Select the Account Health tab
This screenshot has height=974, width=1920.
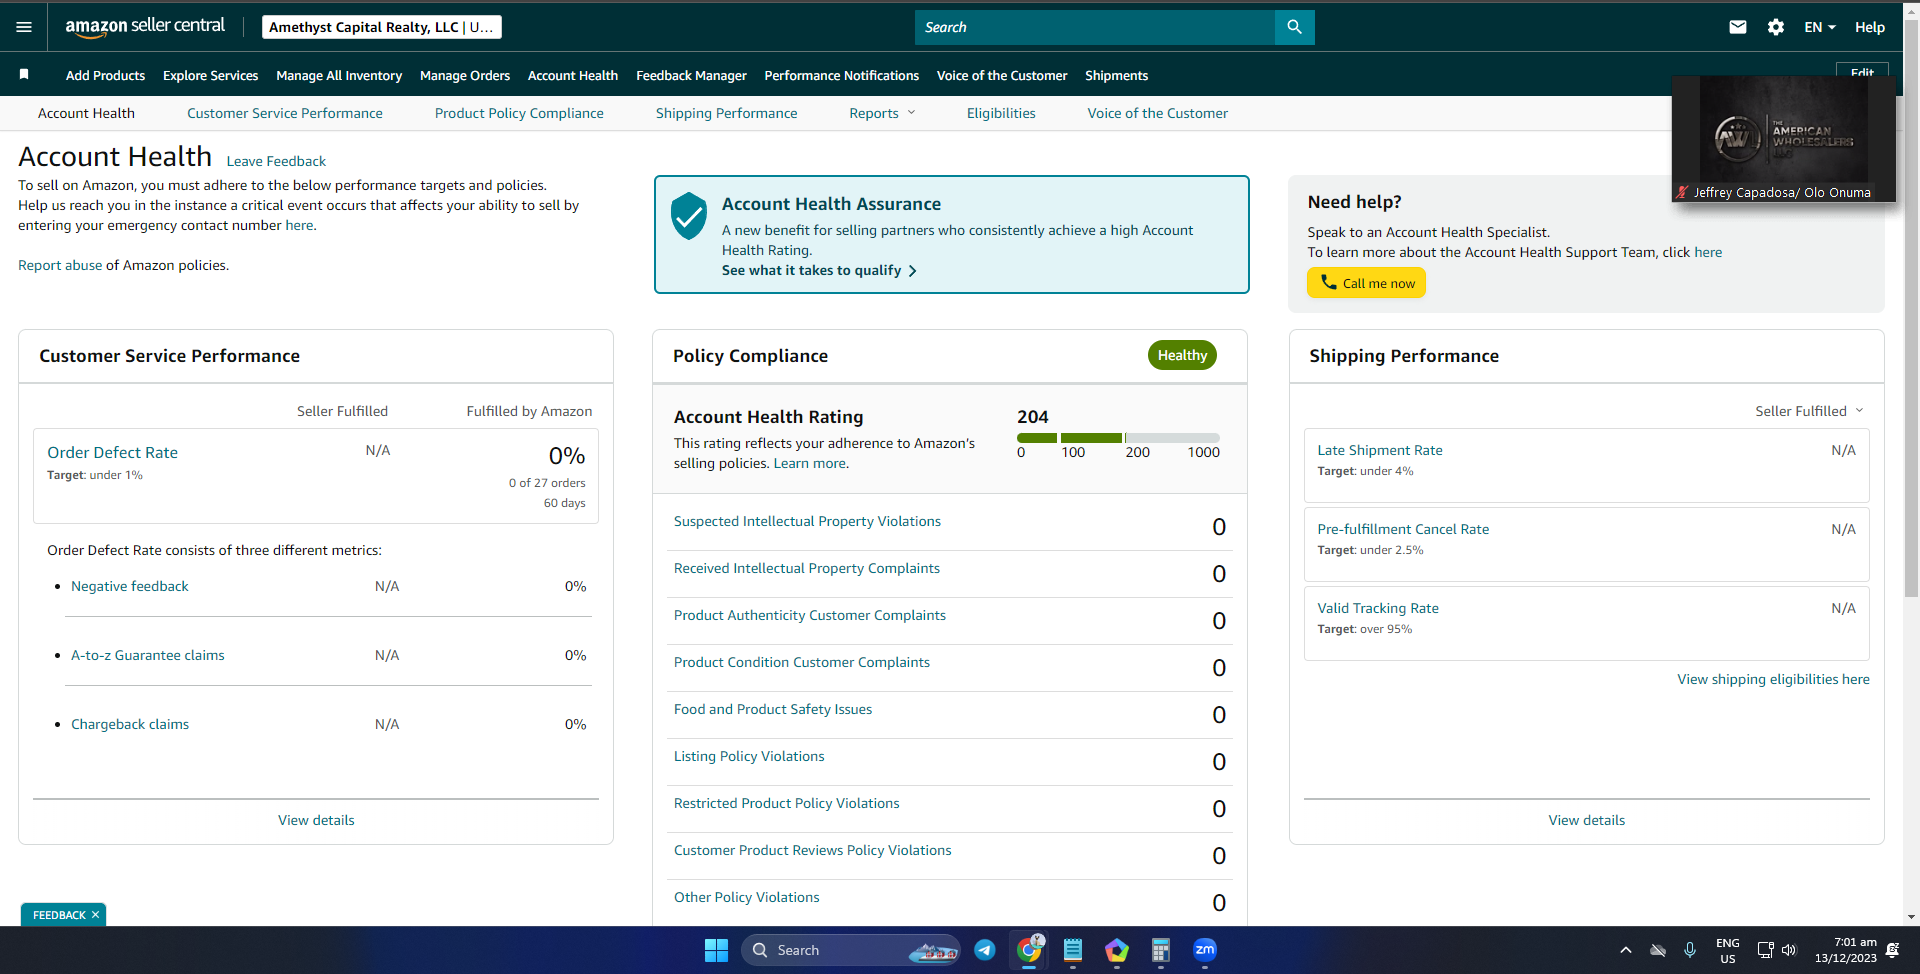pos(86,113)
